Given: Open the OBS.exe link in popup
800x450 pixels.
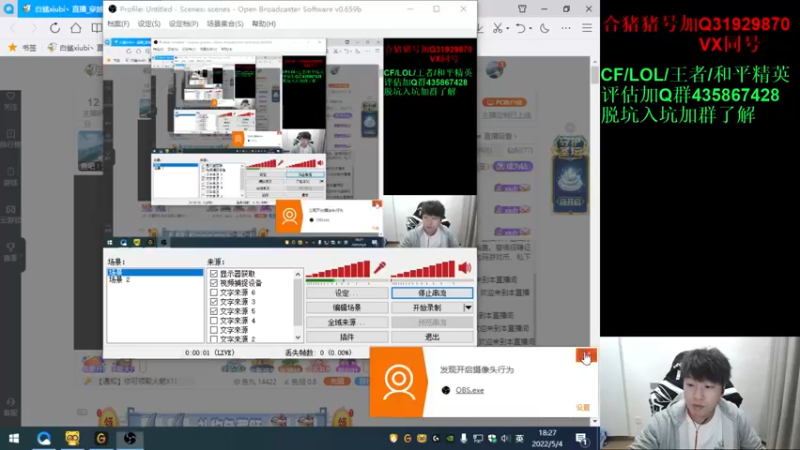Looking at the screenshot, I should [469, 390].
